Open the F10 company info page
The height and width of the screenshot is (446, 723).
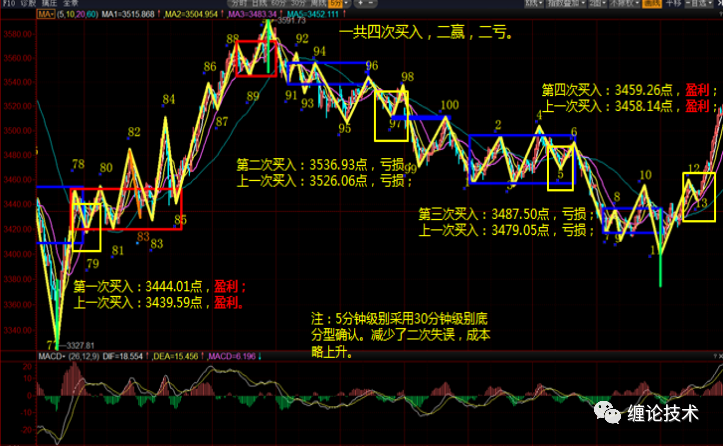click(x=9, y=3)
